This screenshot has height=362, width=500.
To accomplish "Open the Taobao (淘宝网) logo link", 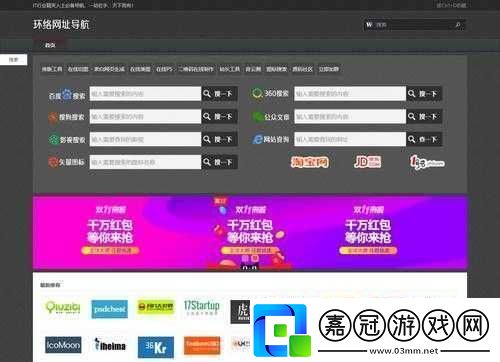I will (310, 162).
